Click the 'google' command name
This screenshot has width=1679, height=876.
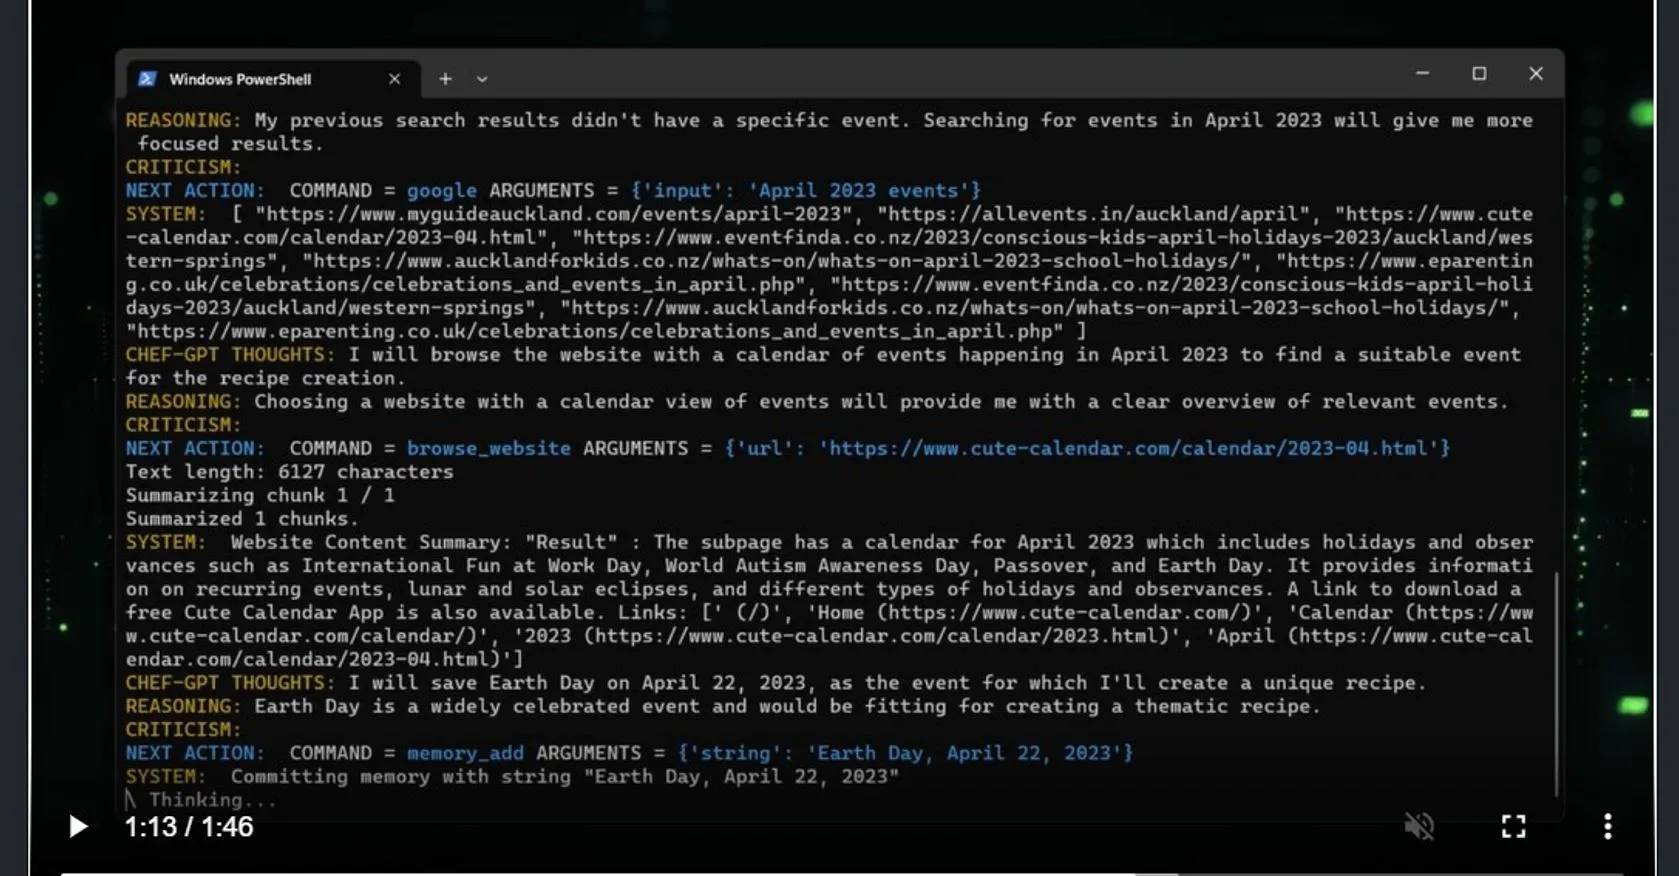(441, 191)
